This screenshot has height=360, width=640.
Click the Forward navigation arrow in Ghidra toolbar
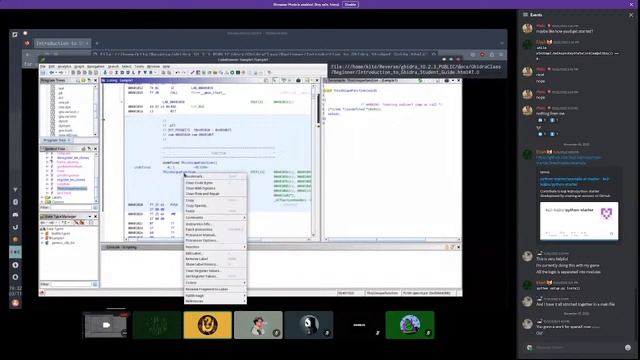(60, 73)
